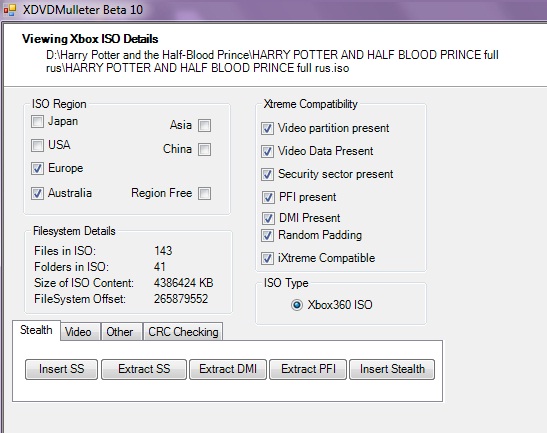Switch to the Video tab
The height and width of the screenshot is (433, 547).
[80, 331]
